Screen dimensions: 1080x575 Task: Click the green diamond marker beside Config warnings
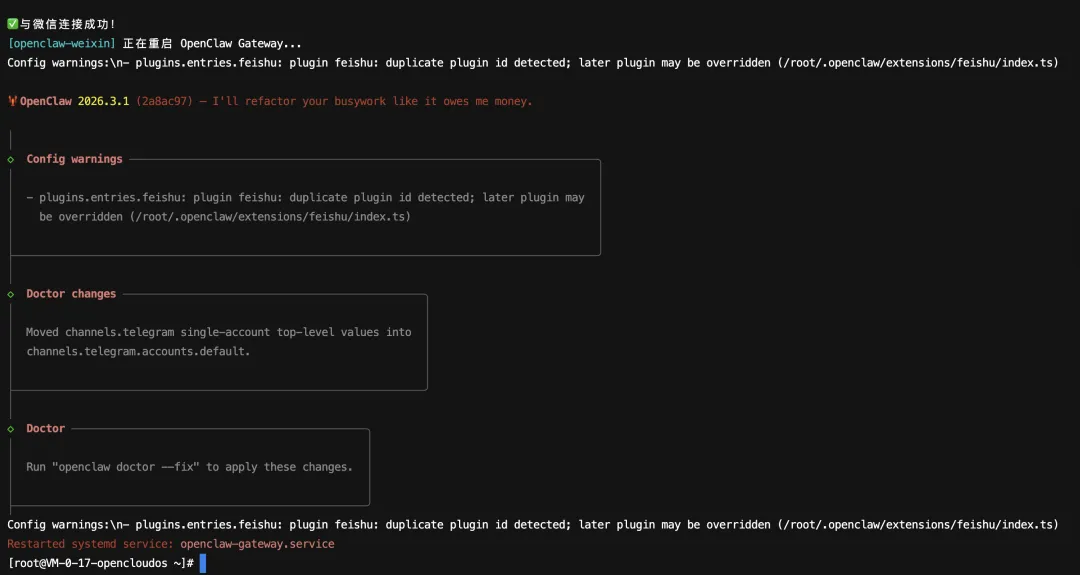coord(10,159)
